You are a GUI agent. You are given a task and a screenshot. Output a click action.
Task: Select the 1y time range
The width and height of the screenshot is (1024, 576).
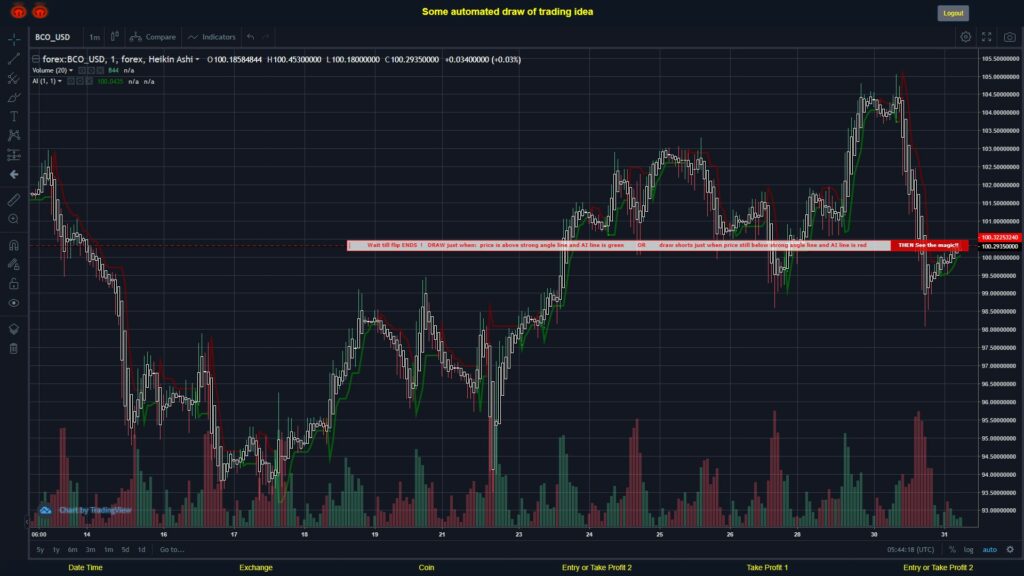click(x=56, y=550)
